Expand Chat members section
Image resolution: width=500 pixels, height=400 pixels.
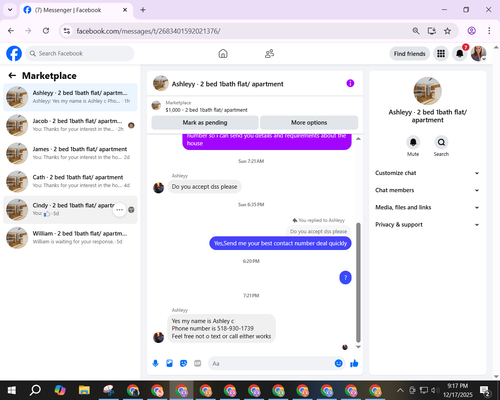[427, 190]
